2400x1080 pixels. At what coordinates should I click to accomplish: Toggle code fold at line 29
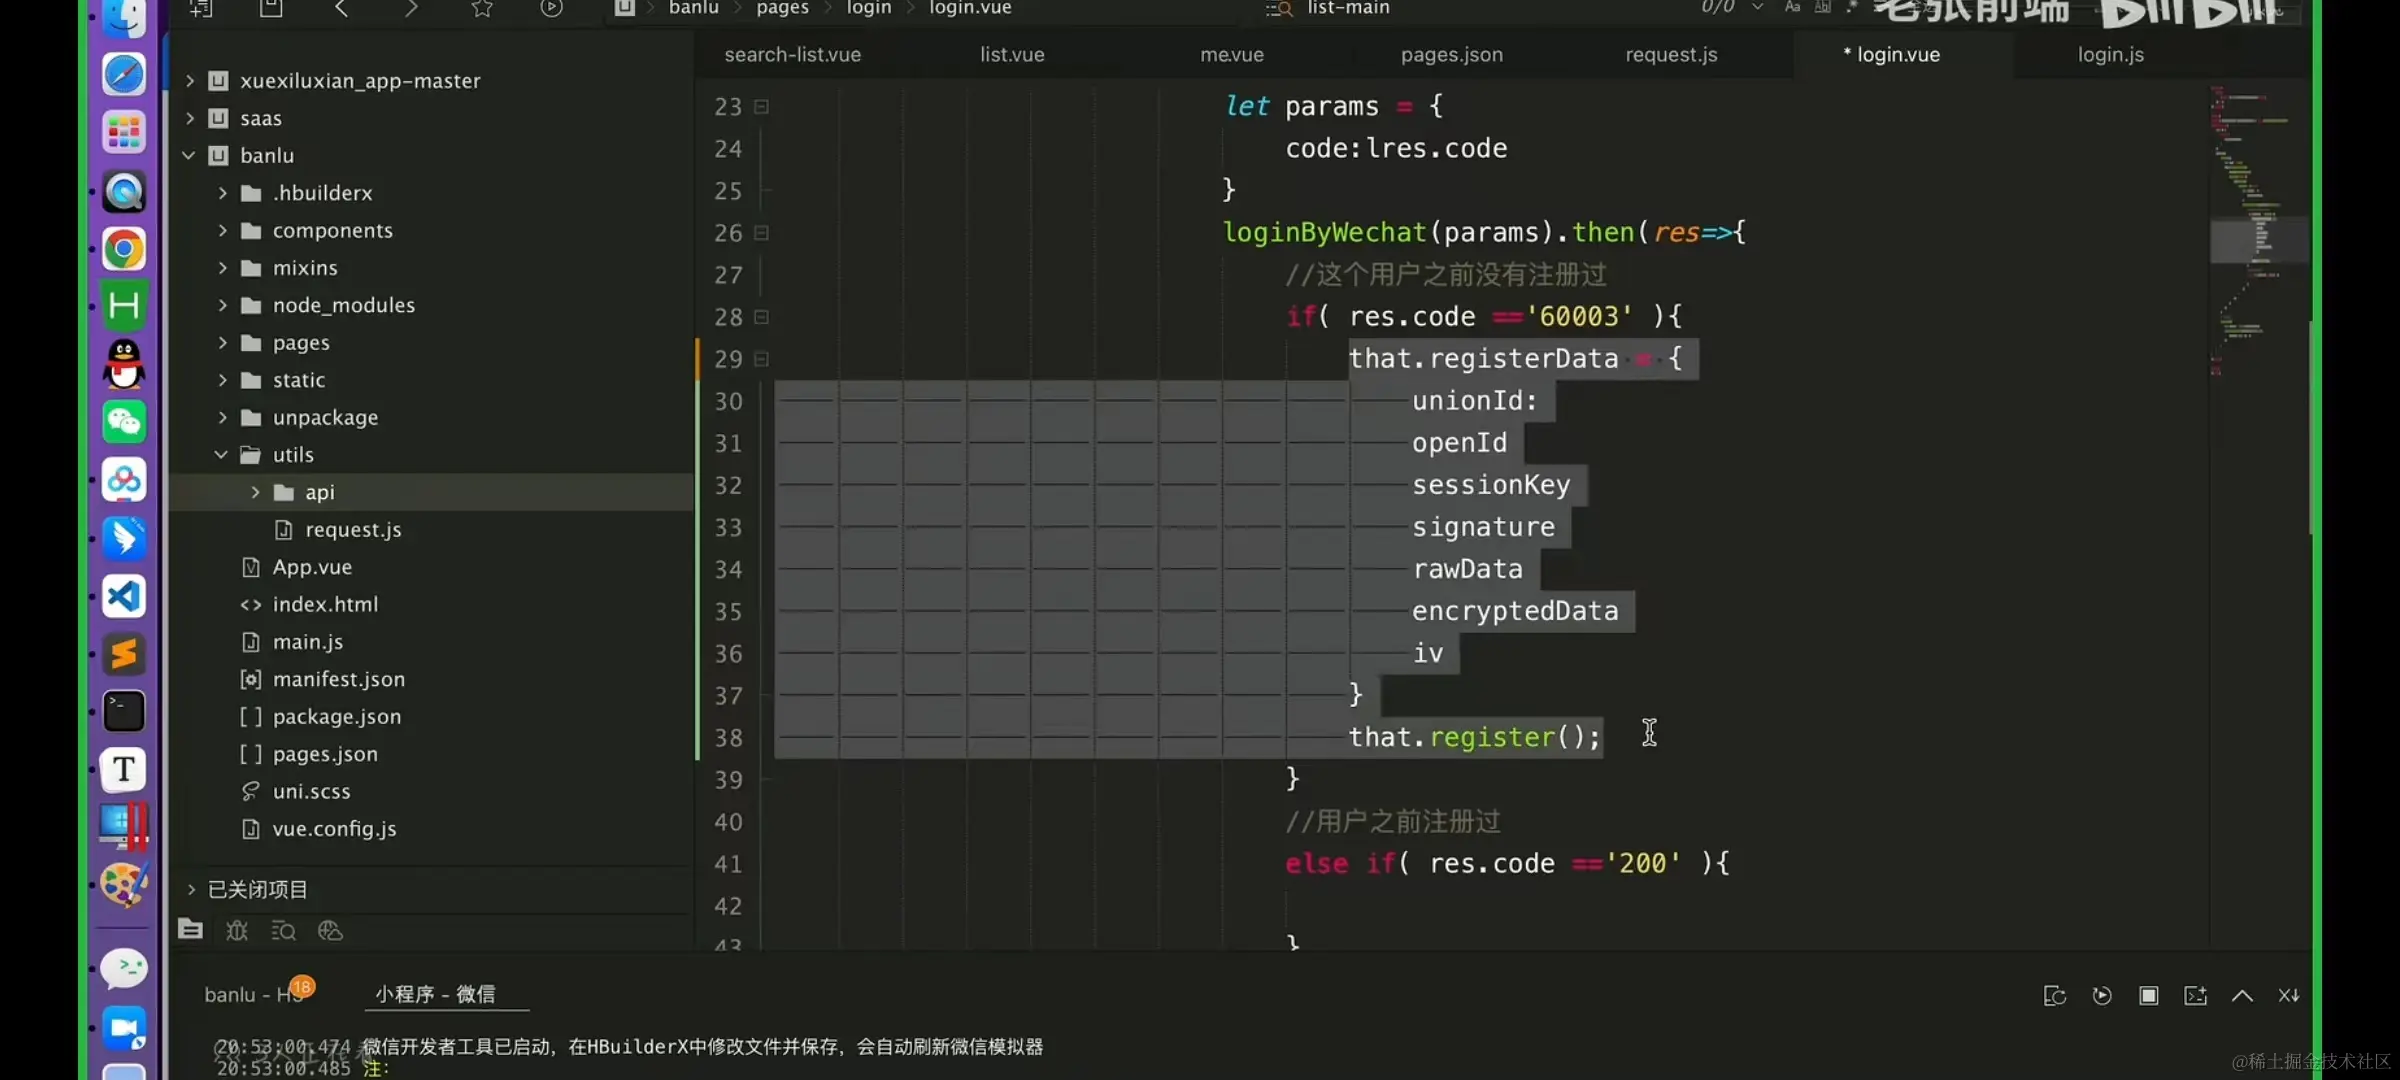click(761, 359)
